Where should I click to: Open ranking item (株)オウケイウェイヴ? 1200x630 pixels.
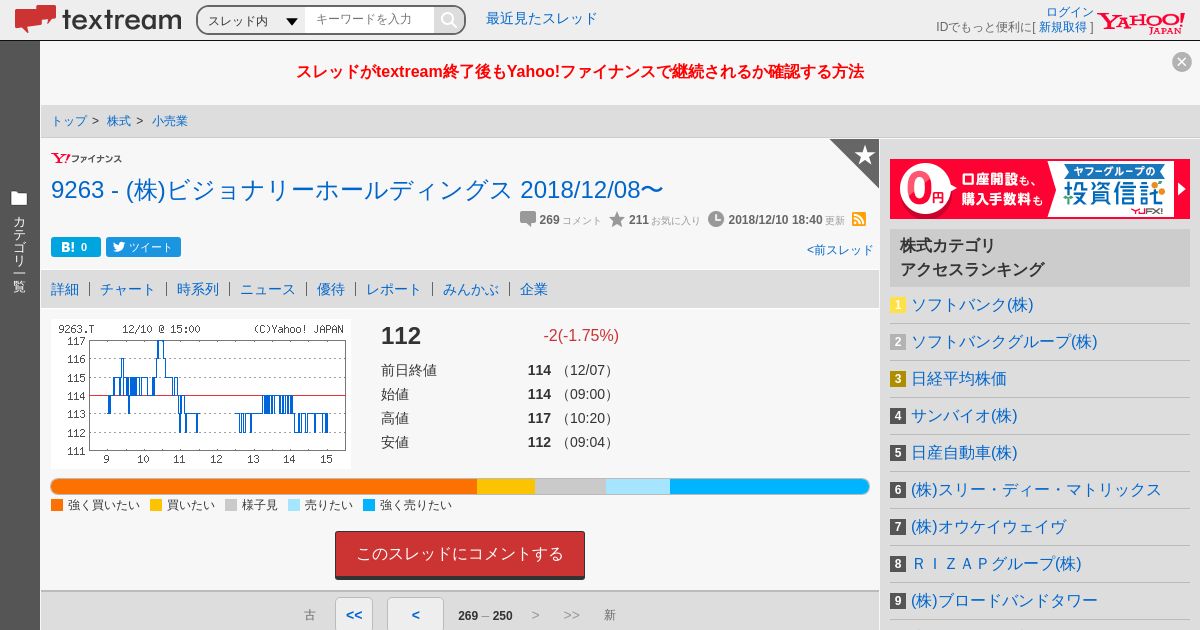click(x=989, y=527)
